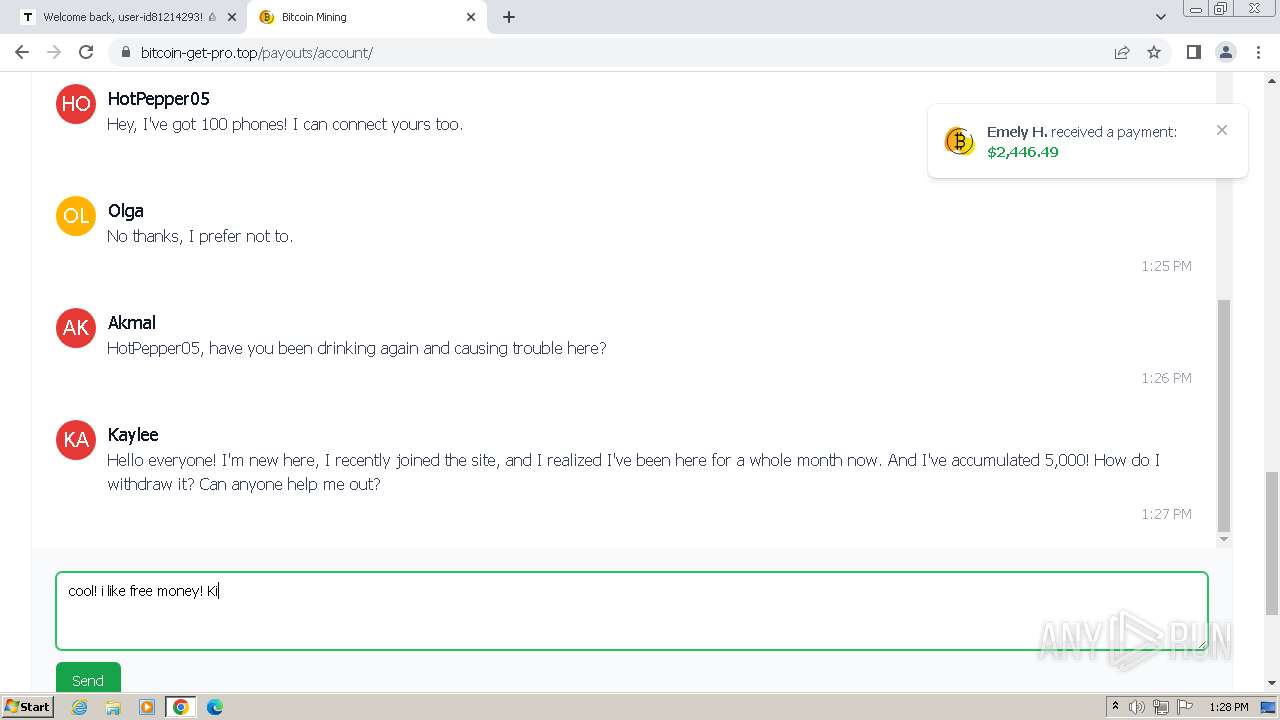The height and width of the screenshot is (720, 1280).
Task: Click Akmal's AK avatar
Action: pos(76,328)
